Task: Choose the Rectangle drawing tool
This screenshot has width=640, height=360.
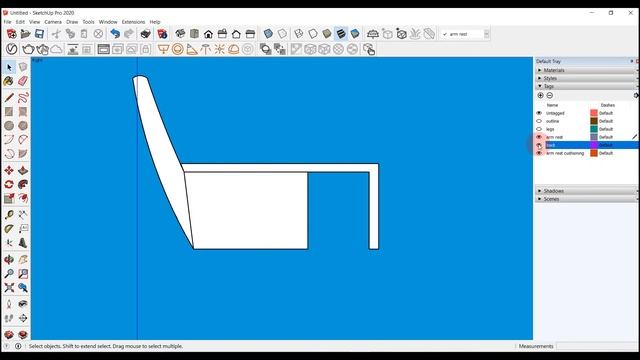Action: point(9,111)
